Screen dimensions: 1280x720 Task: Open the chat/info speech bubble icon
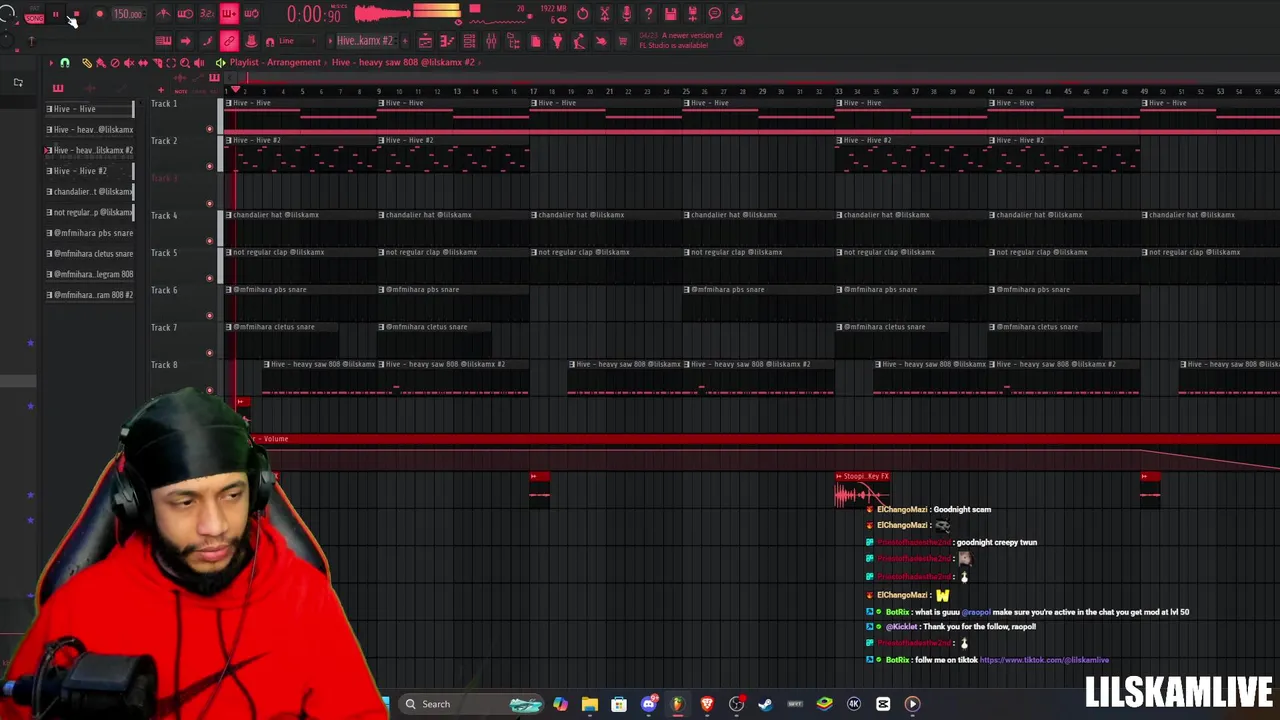click(715, 14)
